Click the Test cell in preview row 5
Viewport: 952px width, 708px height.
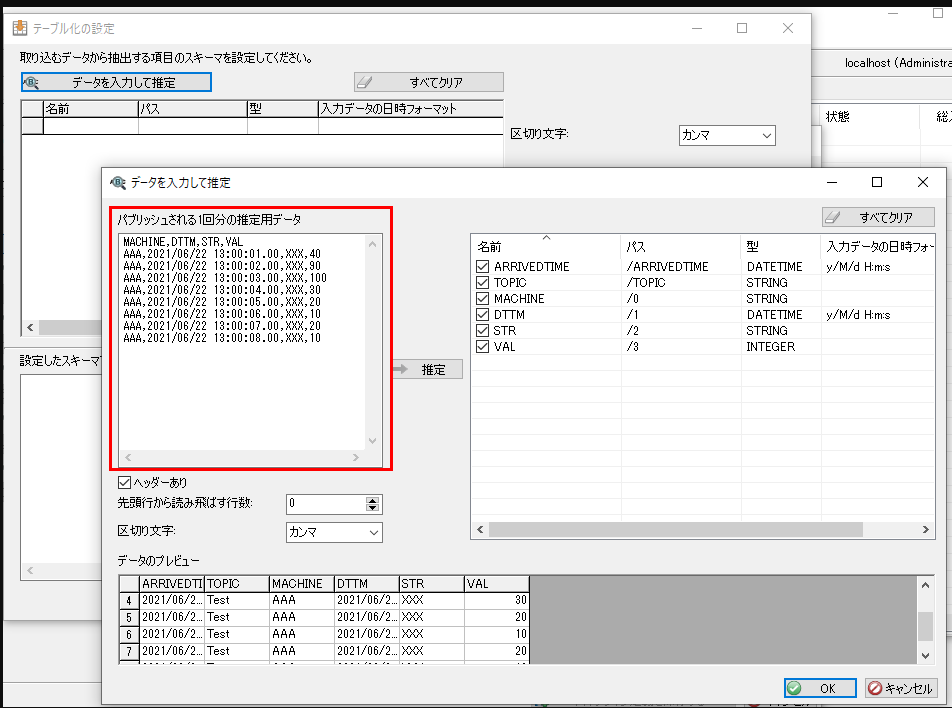coord(237,617)
